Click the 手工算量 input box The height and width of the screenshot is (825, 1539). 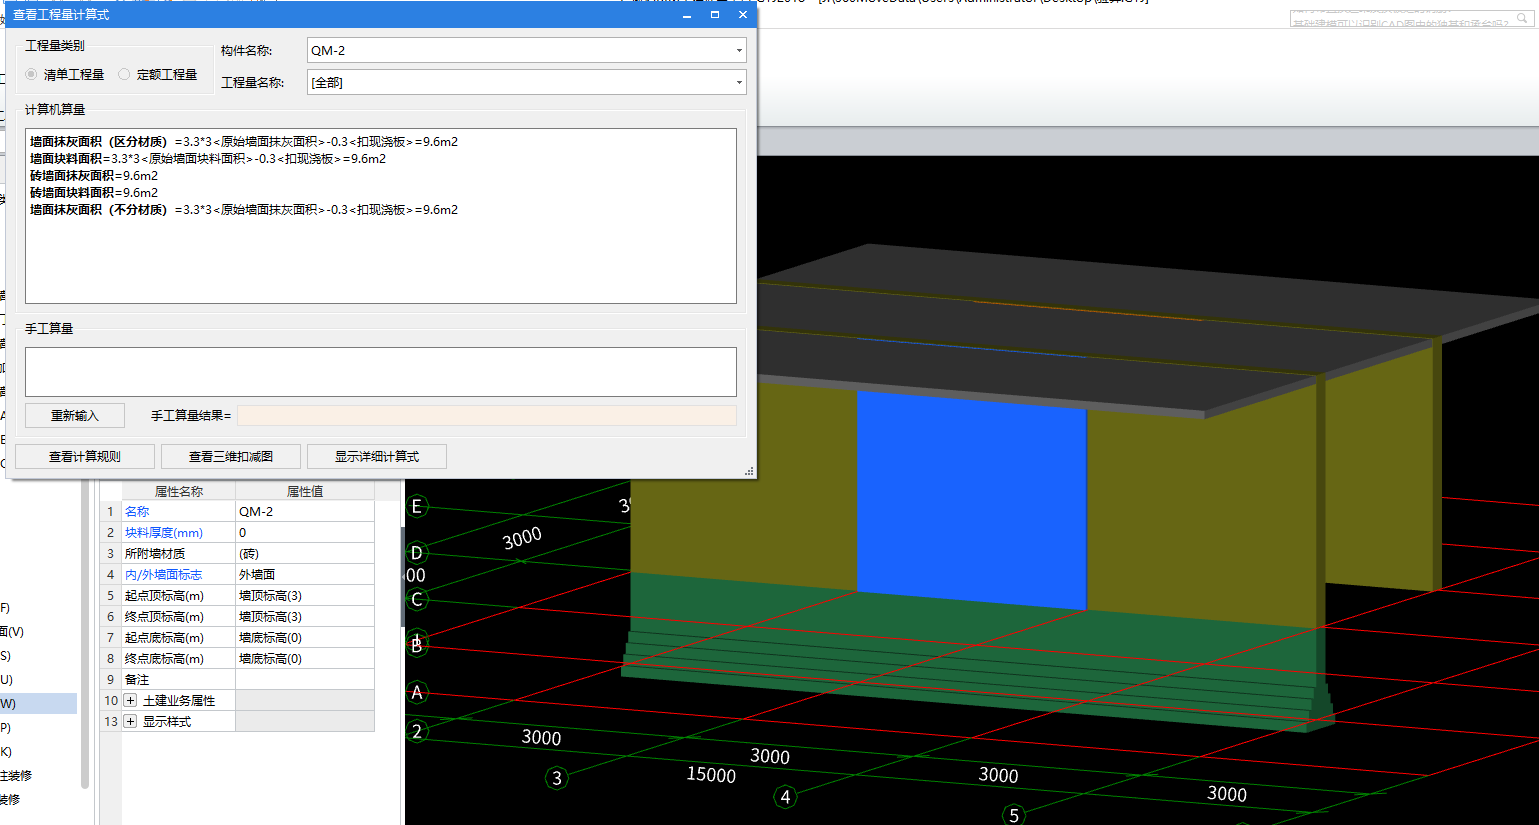pyautogui.click(x=381, y=372)
